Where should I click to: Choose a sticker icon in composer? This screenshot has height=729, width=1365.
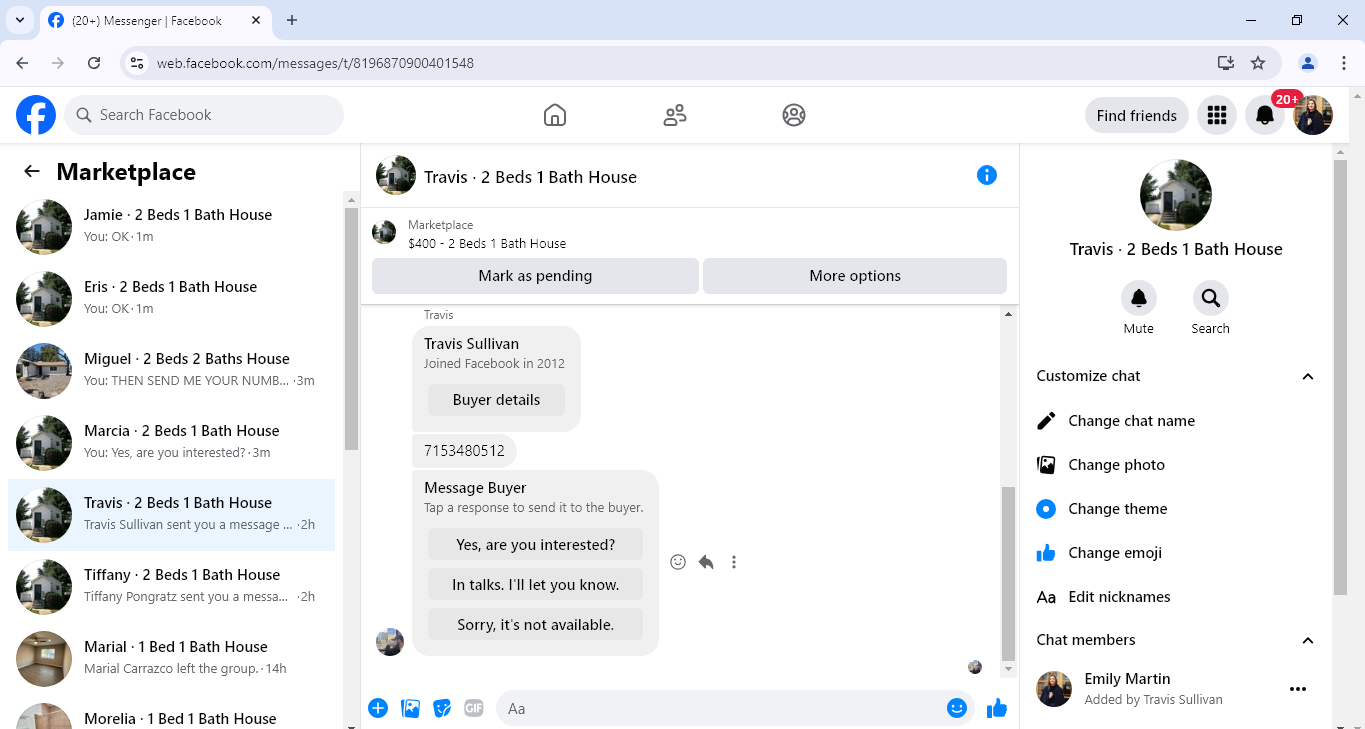[442, 708]
